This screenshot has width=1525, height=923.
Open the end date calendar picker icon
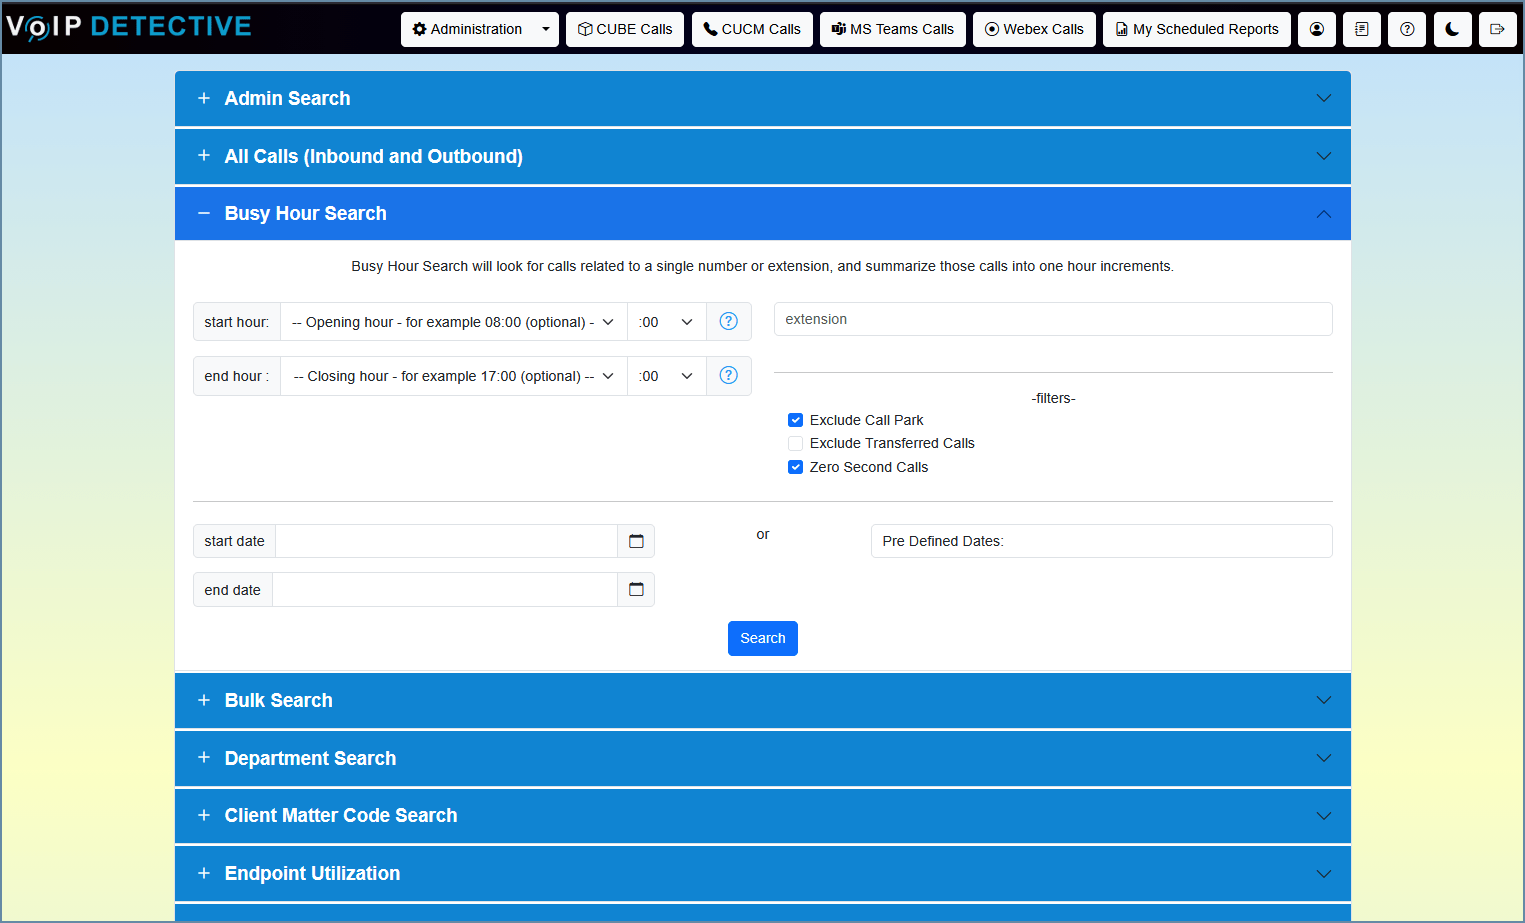click(636, 590)
